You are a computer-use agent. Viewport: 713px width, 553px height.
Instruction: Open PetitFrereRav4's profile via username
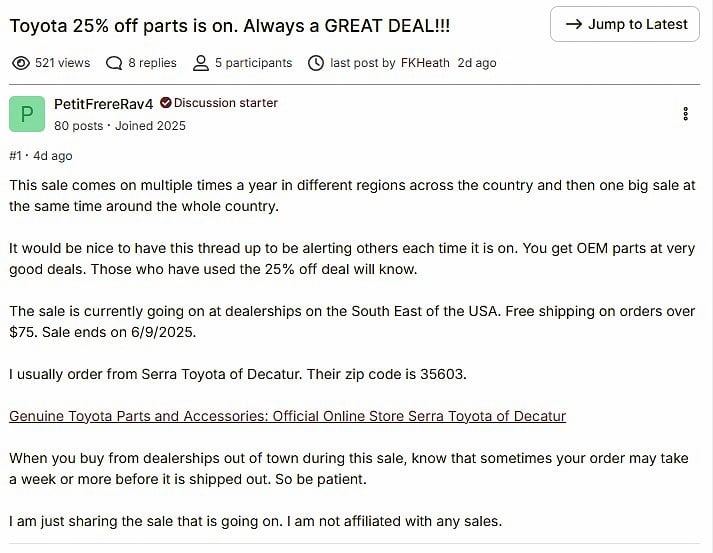click(104, 103)
